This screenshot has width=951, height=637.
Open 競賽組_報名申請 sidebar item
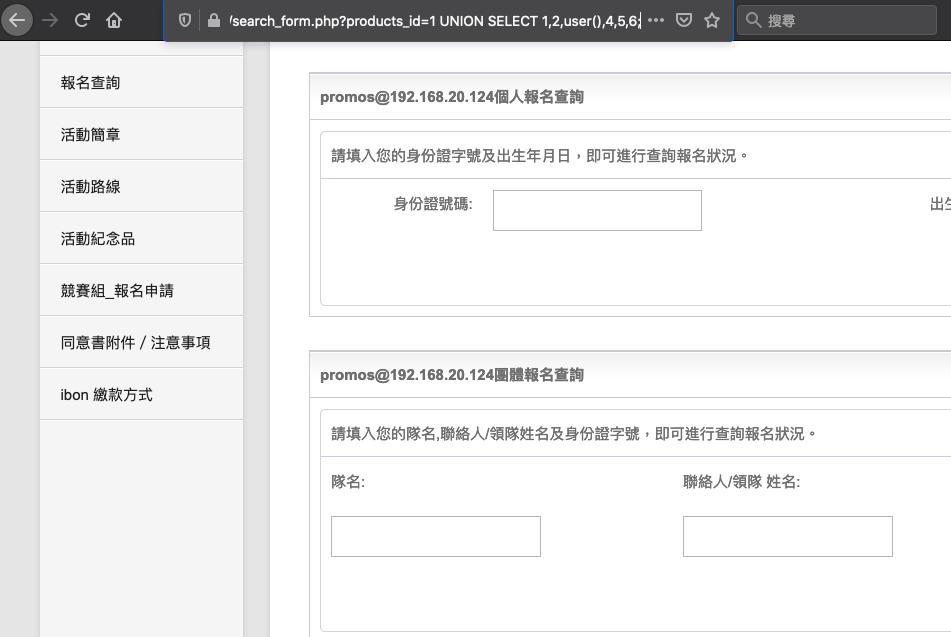tap(141, 291)
